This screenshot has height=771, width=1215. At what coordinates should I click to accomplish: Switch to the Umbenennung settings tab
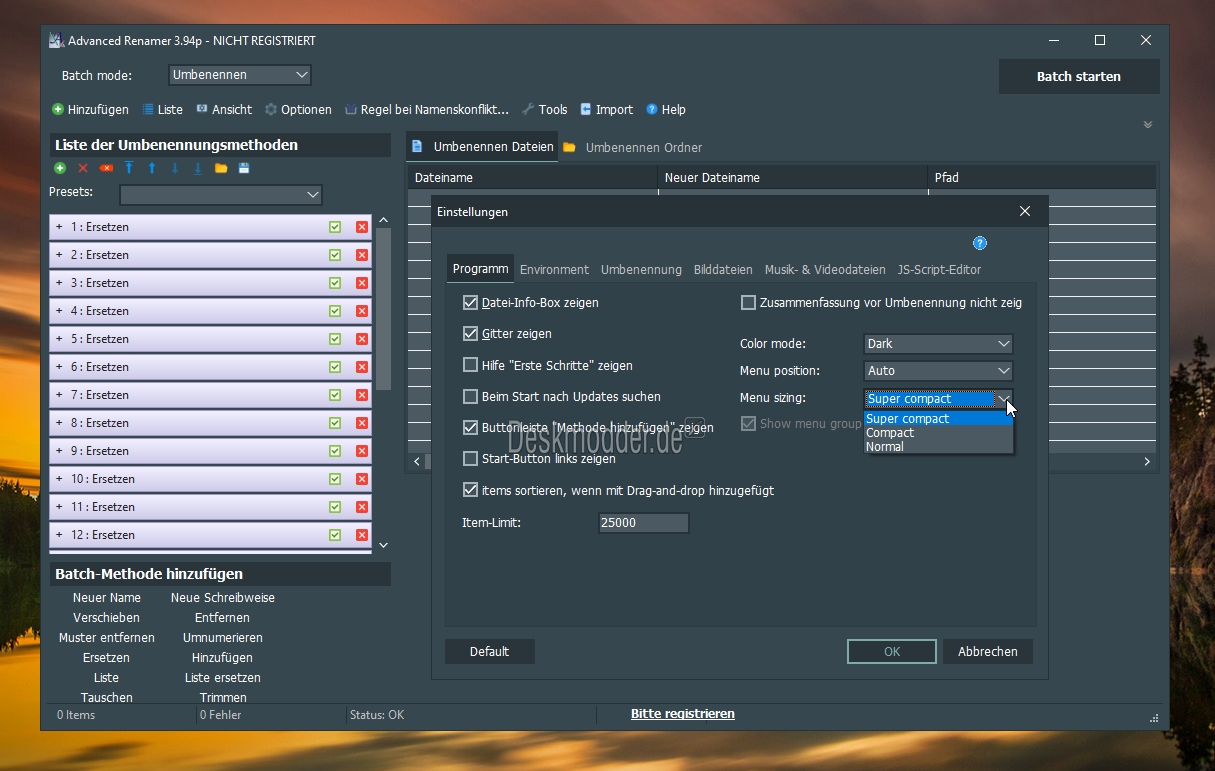click(641, 269)
